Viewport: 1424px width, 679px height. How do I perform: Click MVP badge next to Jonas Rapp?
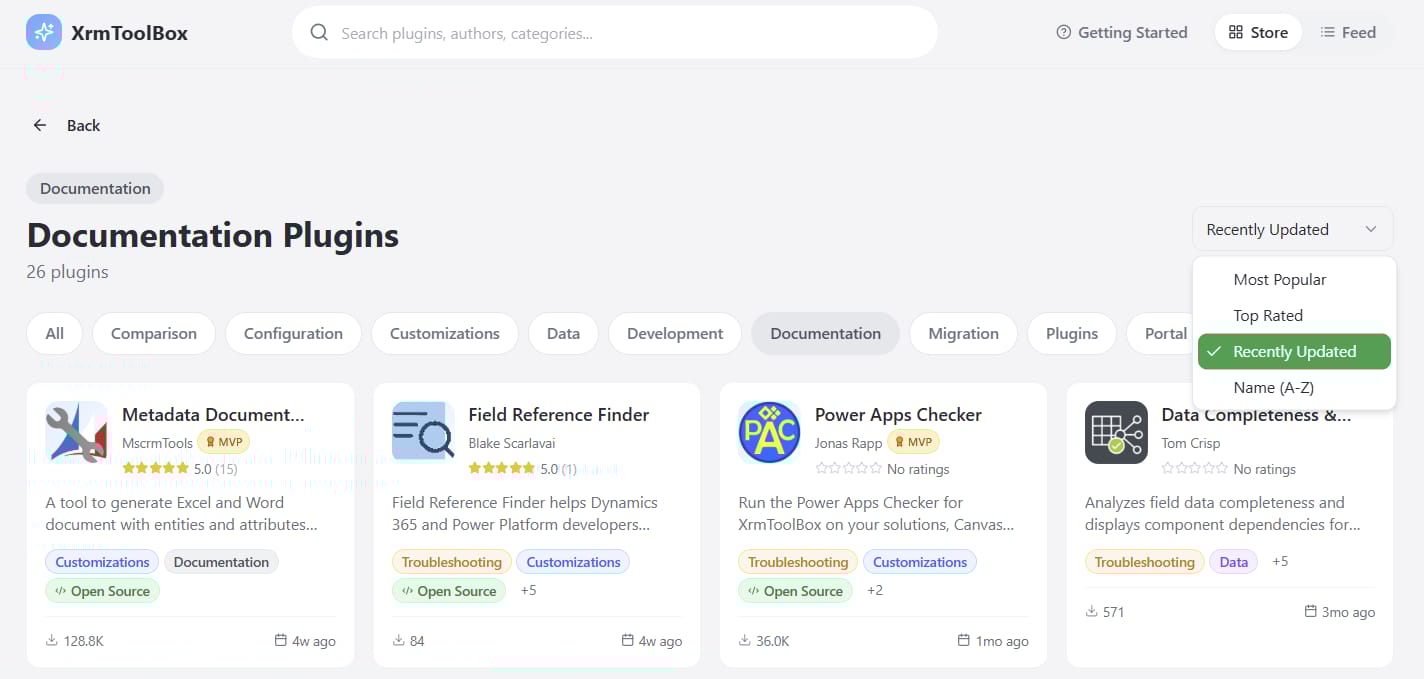pyautogui.click(x=913, y=442)
